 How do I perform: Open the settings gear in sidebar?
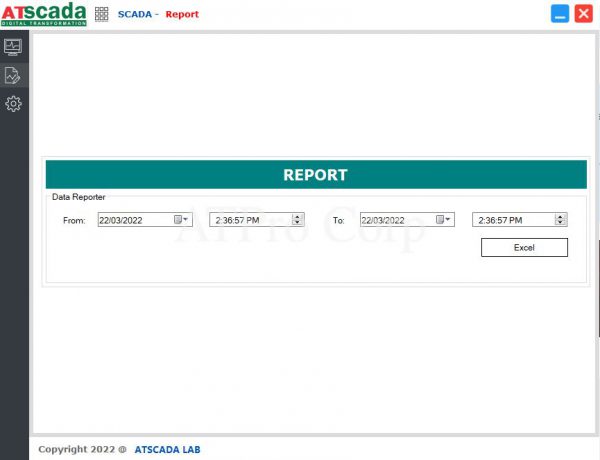pyautogui.click(x=14, y=103)
